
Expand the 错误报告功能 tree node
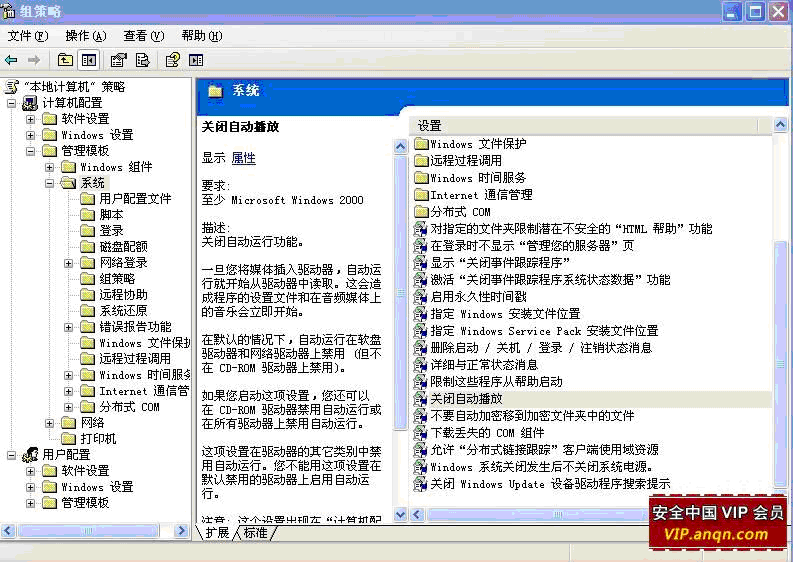pyautogui.click(x=68, y=327)
